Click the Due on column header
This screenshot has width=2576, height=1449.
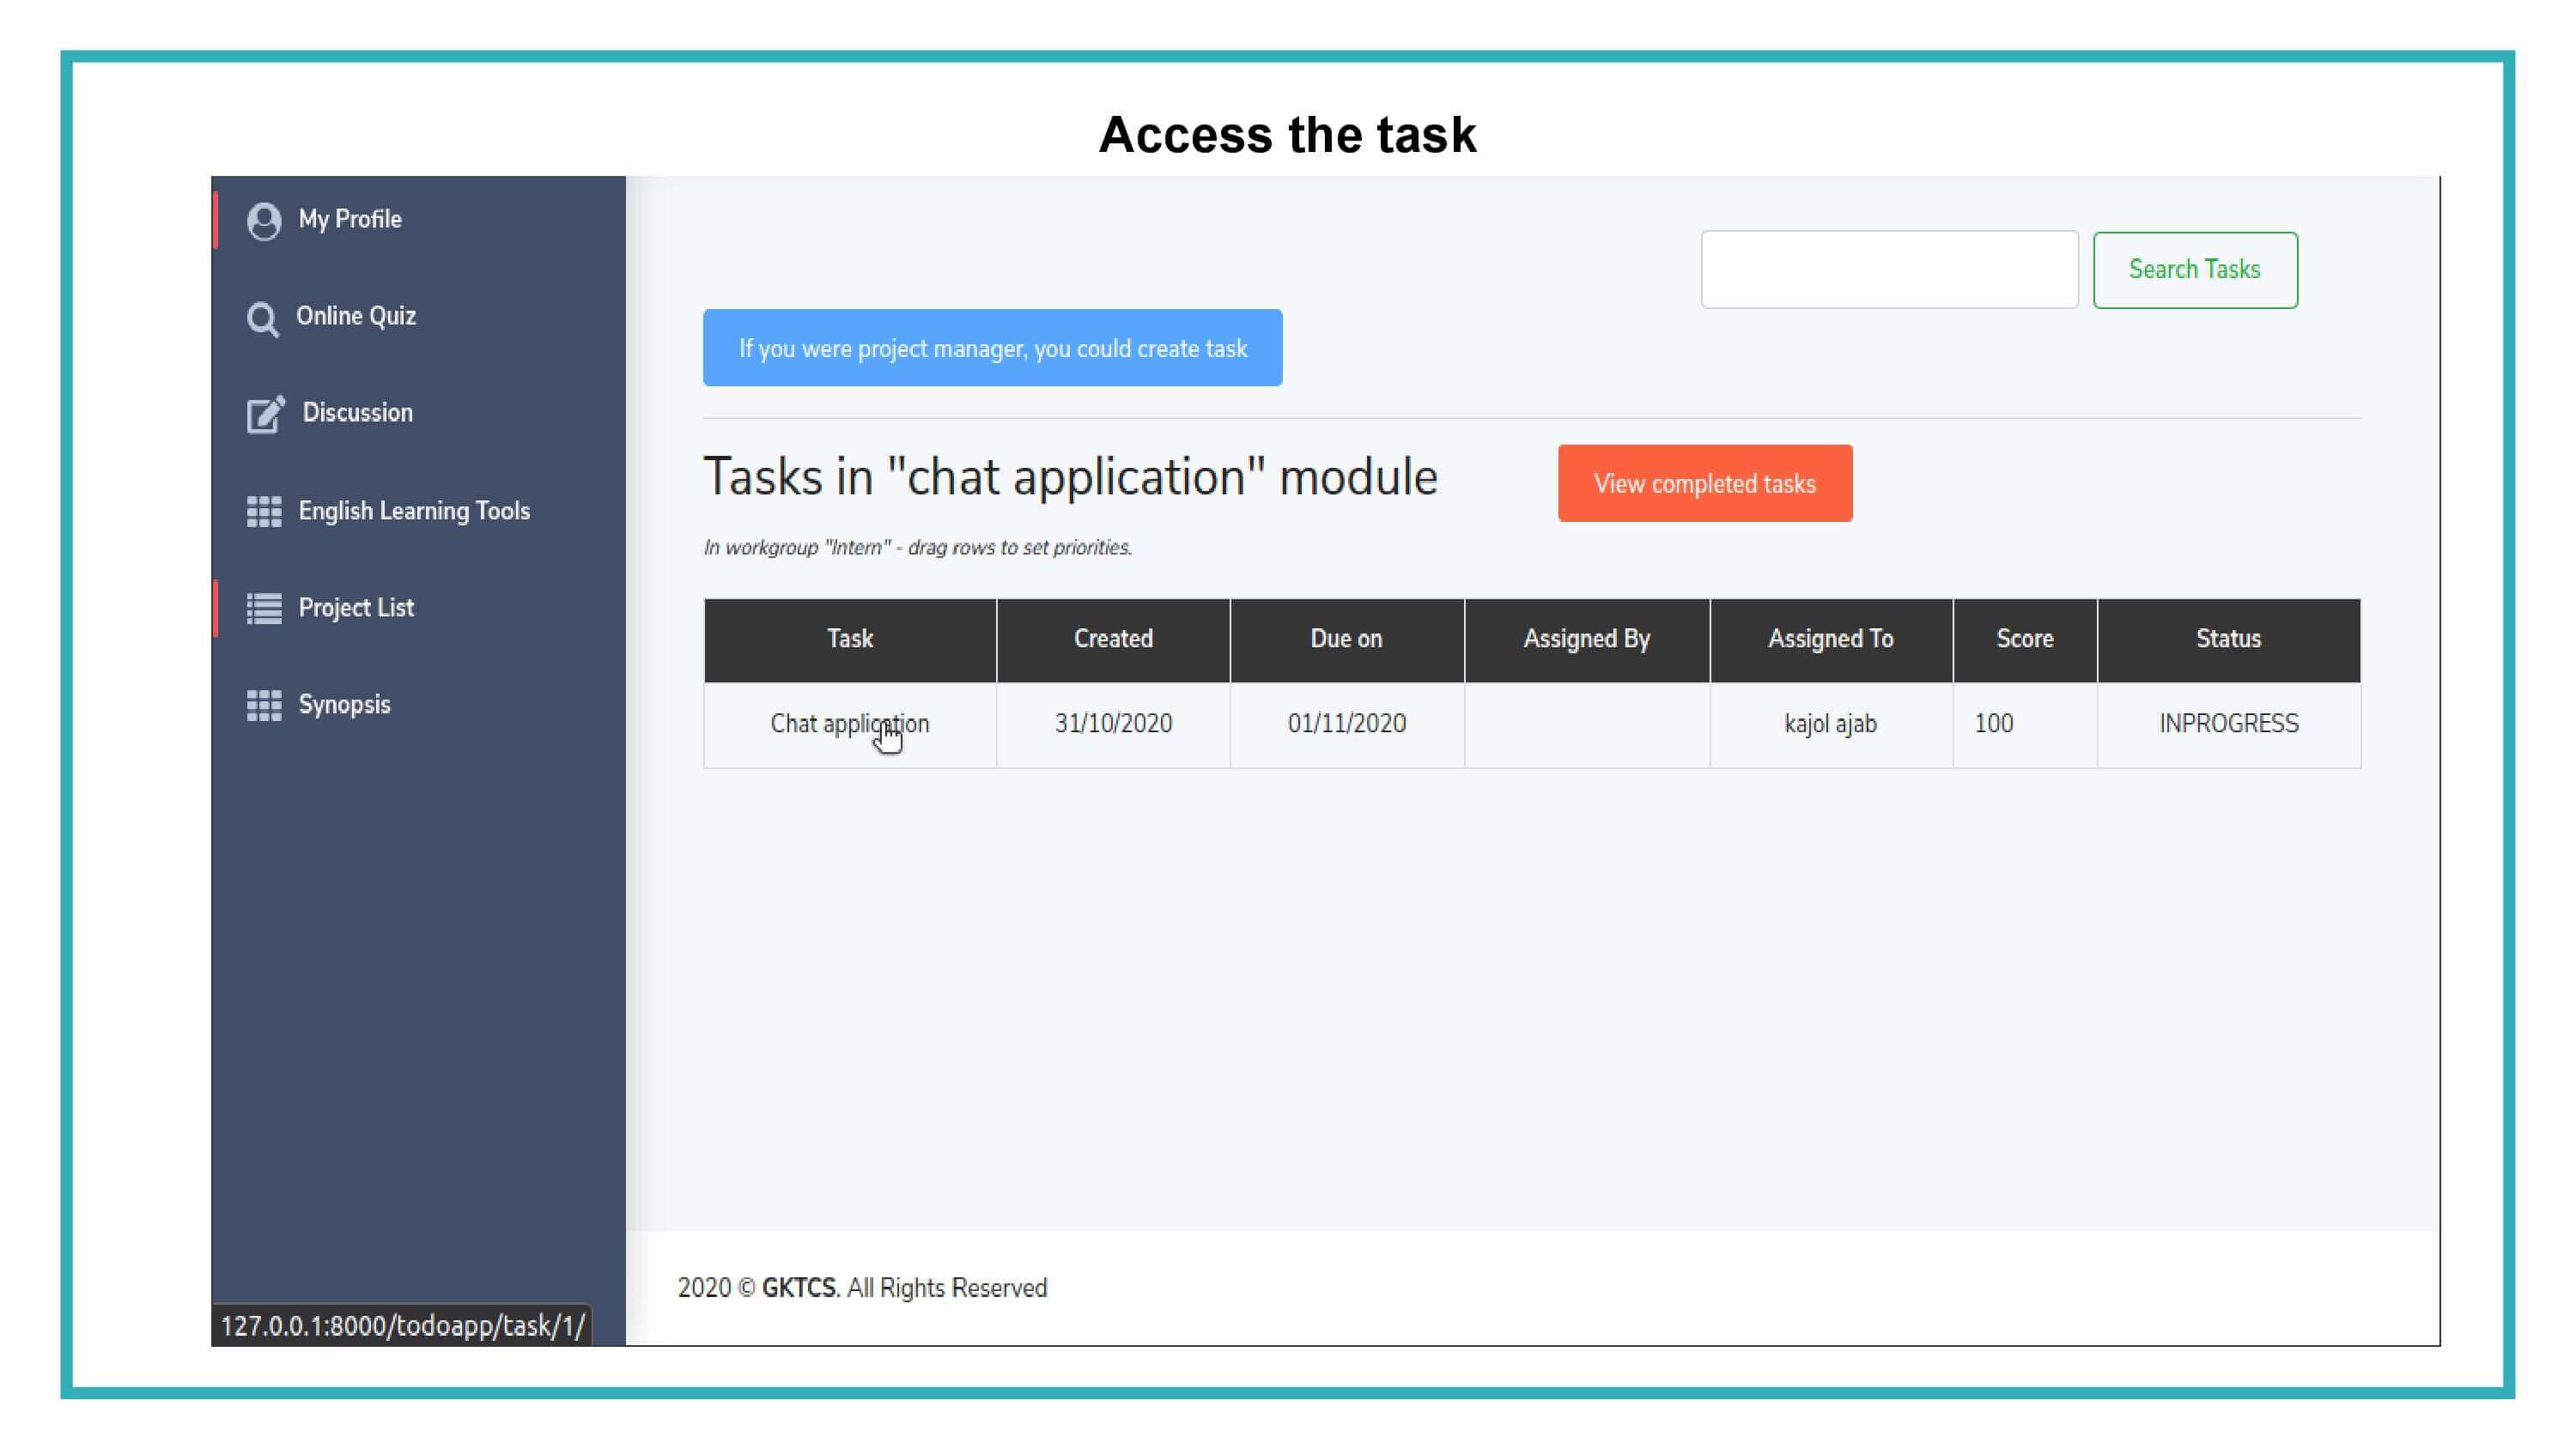click(1347, 640)
